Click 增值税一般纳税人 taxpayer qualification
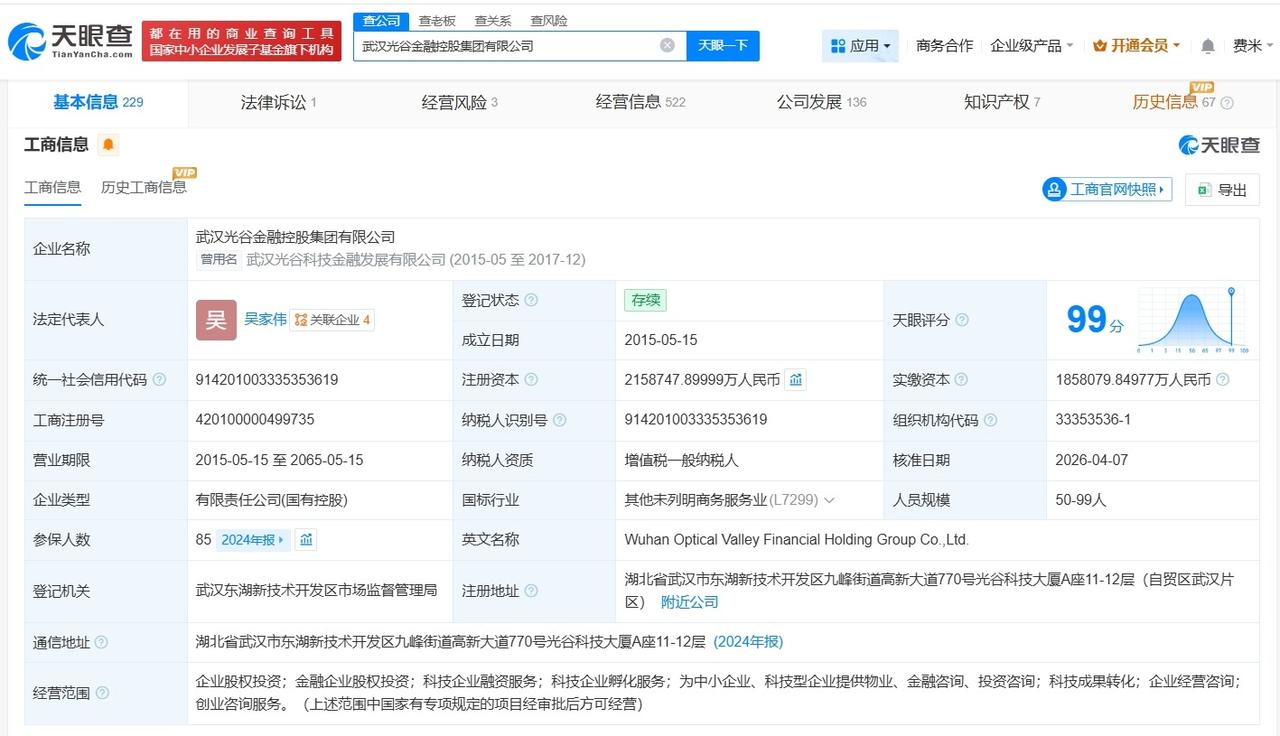The width and height of the screenshot is (1280, 736). point(681,460)
